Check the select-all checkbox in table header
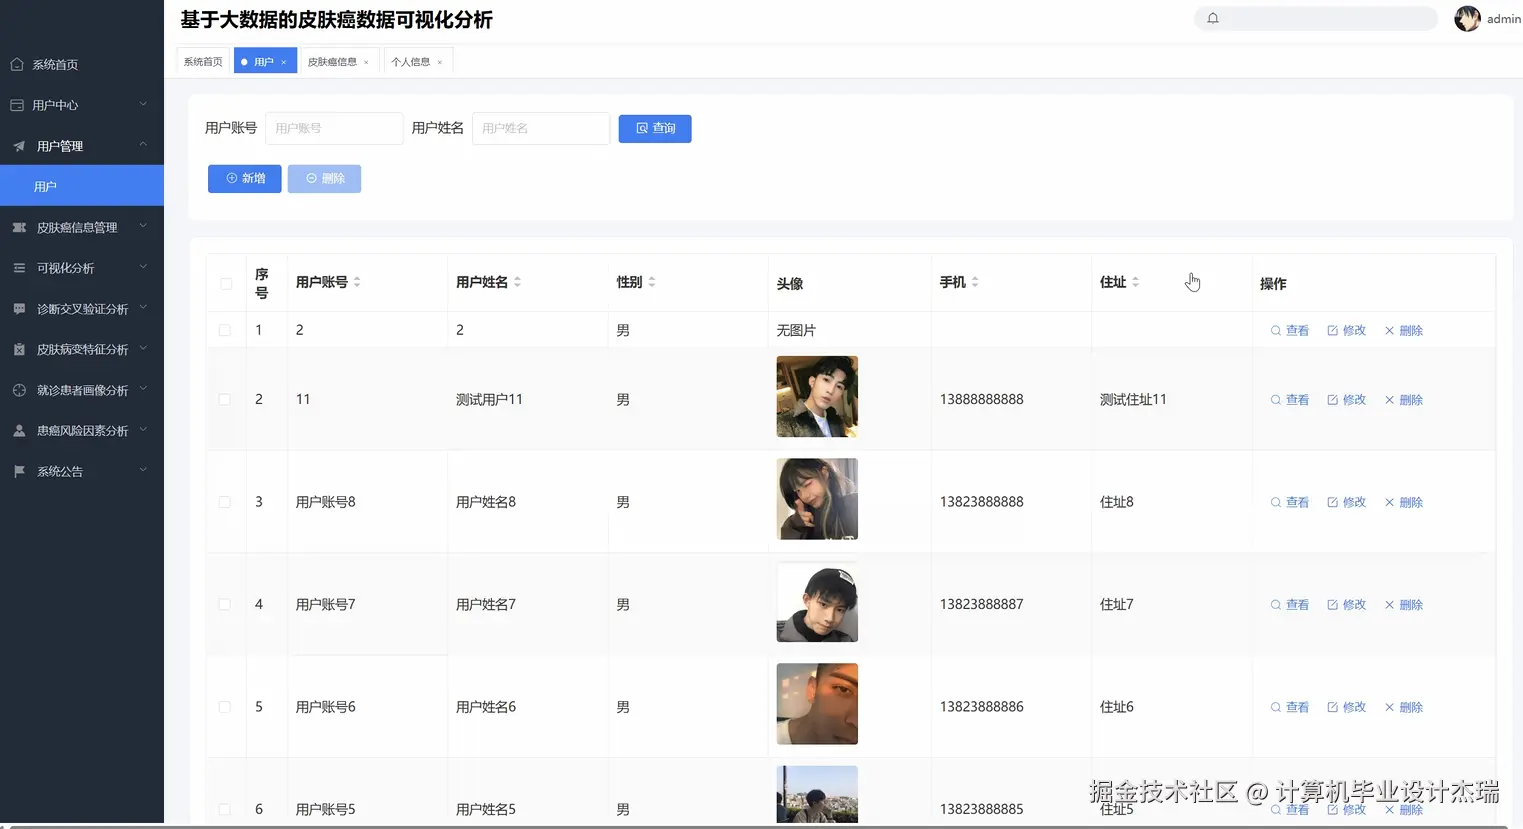Image resolution: width=1523 pixels, height=829 pixels. (226, 283)
